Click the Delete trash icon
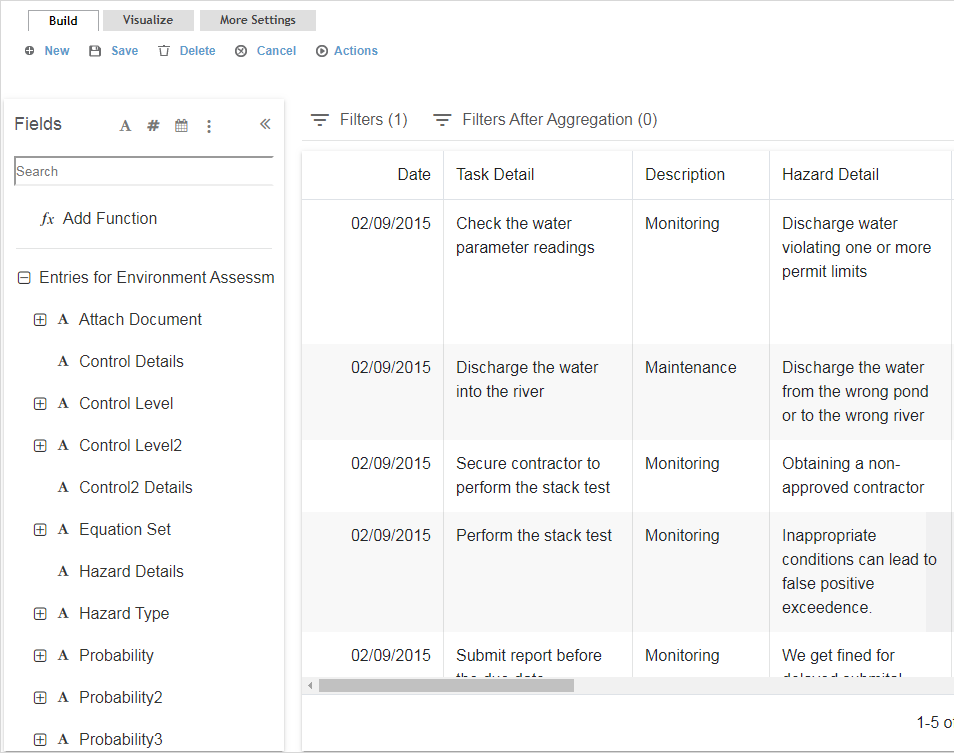The height and width of the screenshot is (753, 954). coord(164,51)
